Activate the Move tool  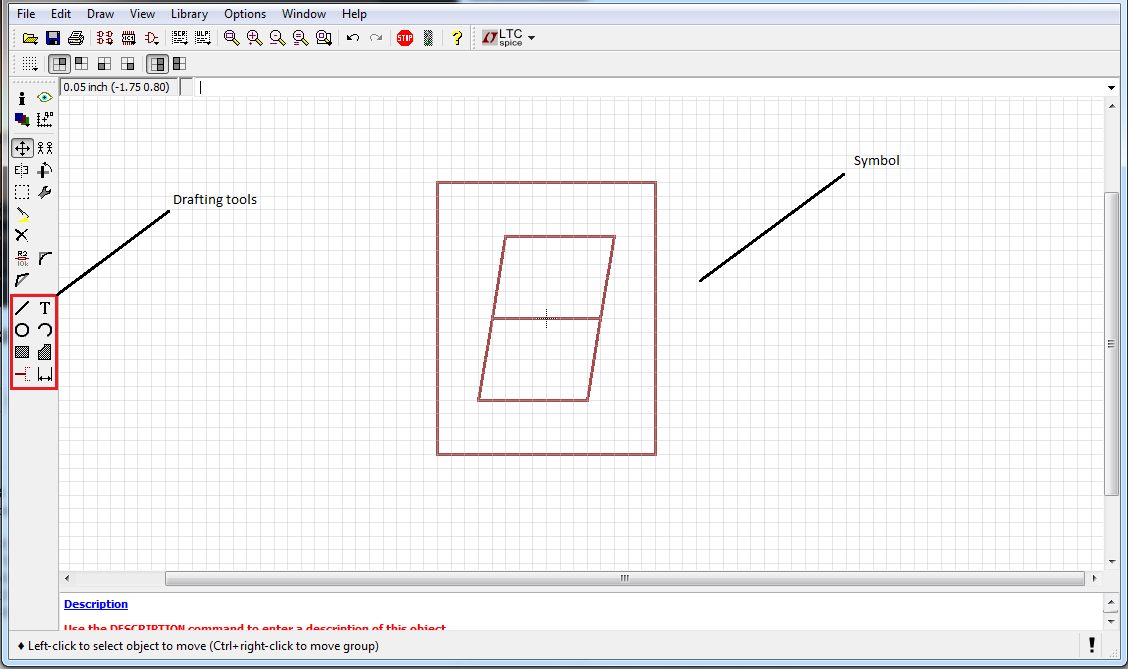(22, 147)
